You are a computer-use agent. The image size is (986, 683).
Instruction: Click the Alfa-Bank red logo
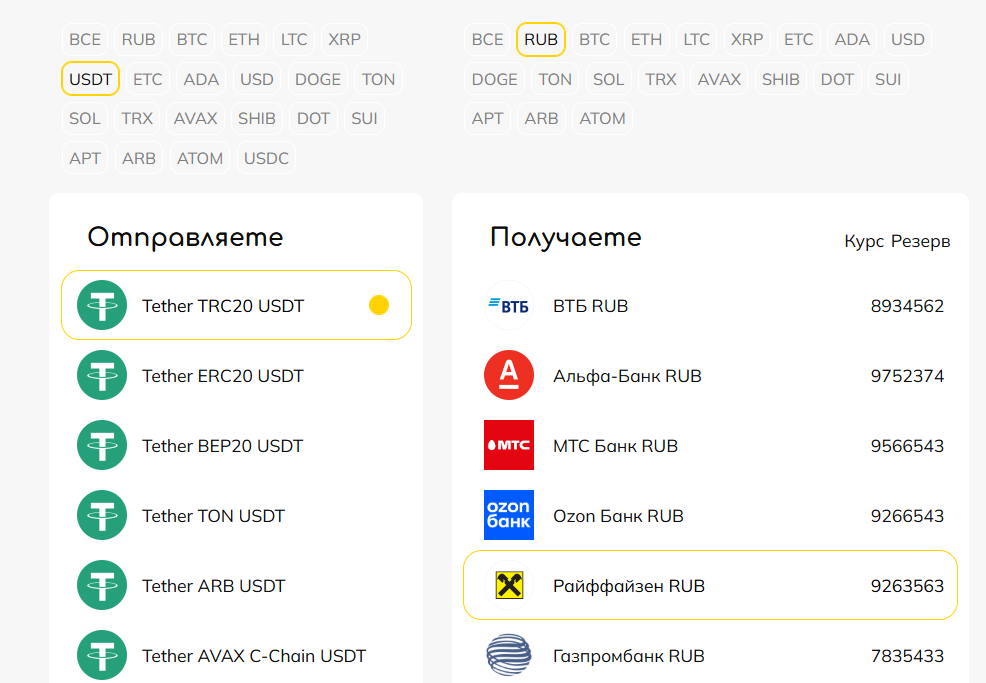[508, 376]
